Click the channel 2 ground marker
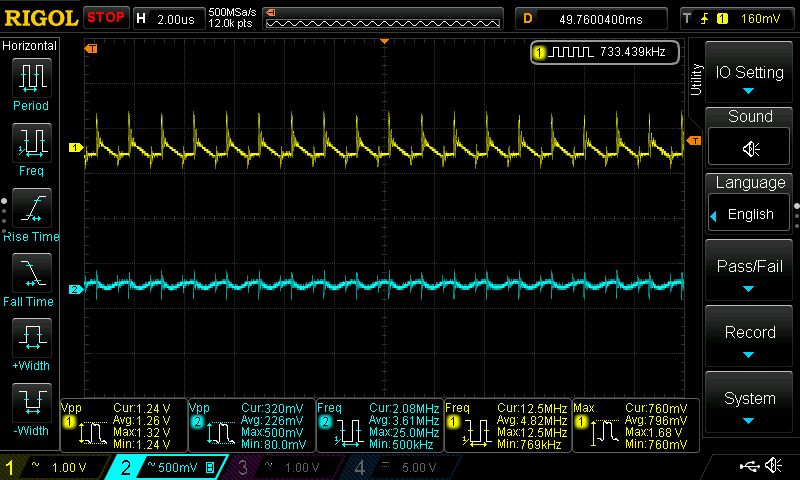 point(76,289)
